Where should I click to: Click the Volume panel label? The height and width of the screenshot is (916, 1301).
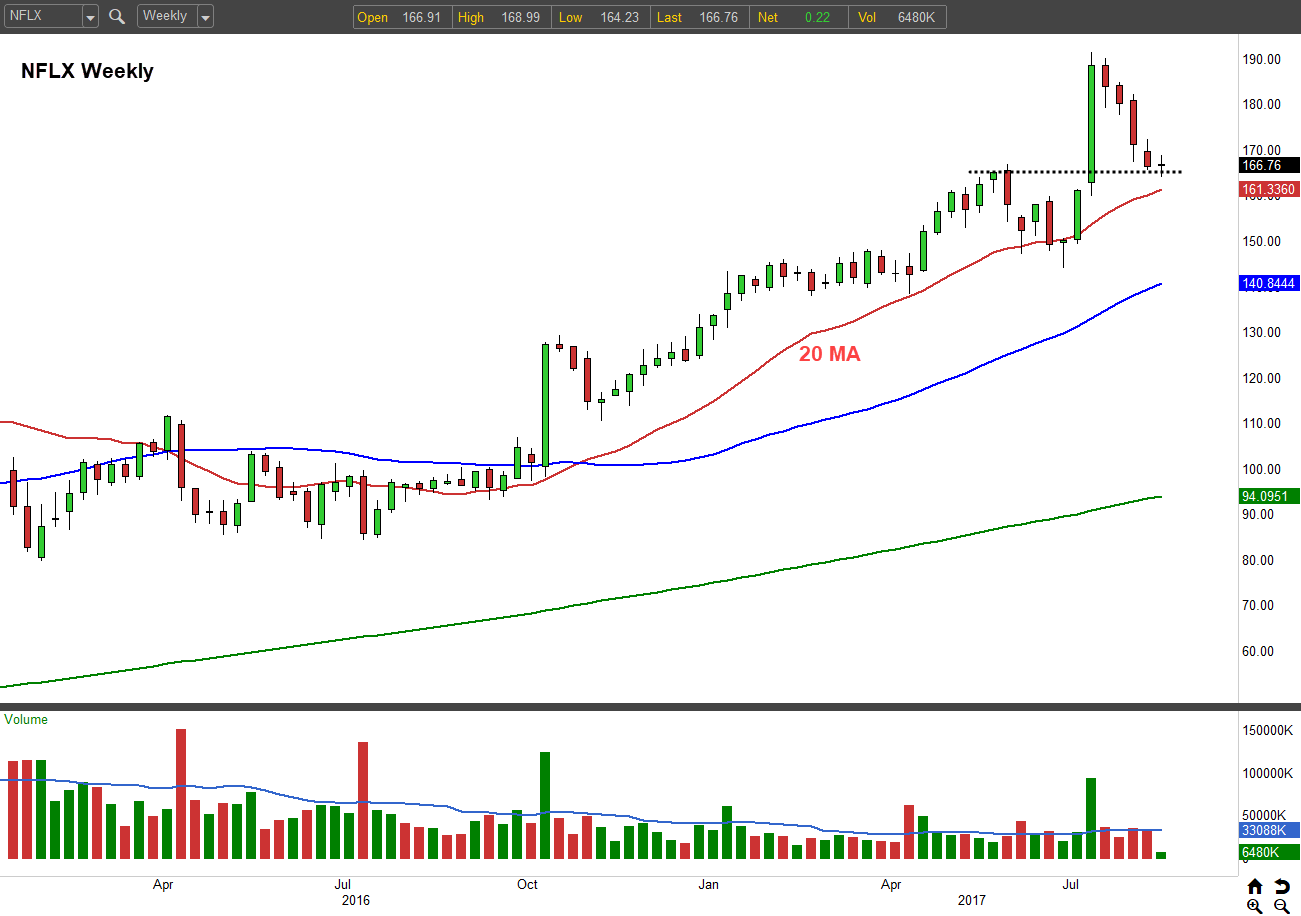pos(26,719)
